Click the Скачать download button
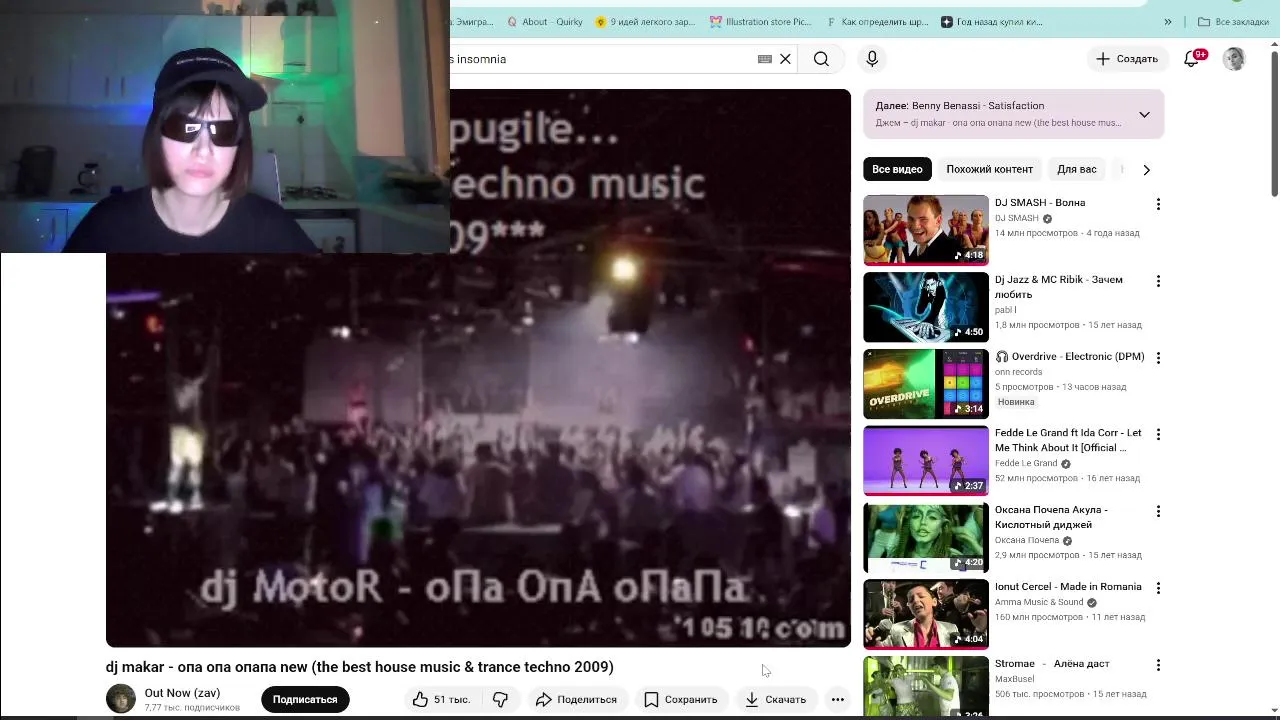Image resolution: width=1280 pixels, height=720 pixels. point(776,699)
